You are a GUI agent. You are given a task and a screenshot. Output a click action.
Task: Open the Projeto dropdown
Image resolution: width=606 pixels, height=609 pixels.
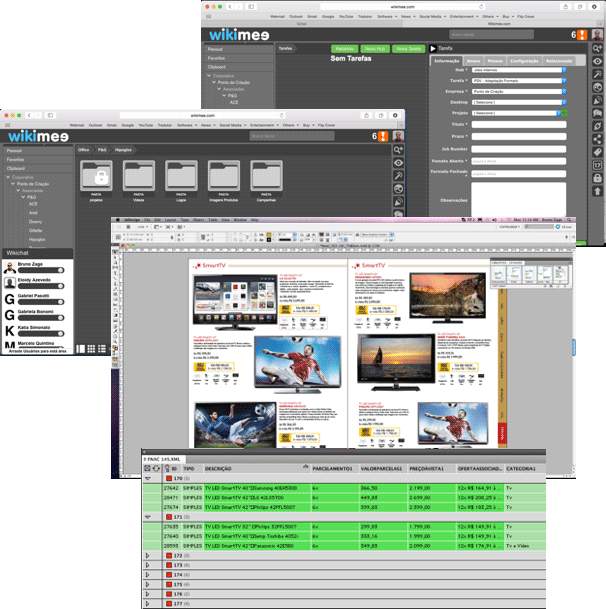[x=516, y=113]
